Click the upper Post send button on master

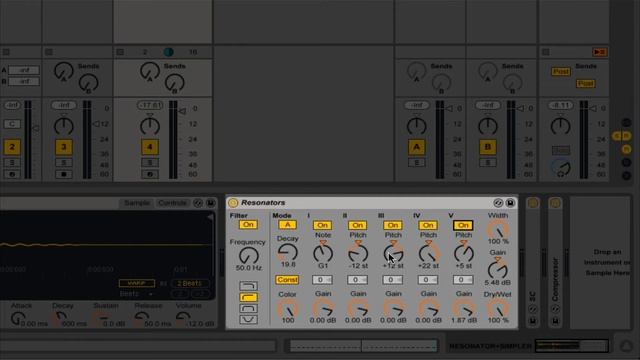coord(560,72)
